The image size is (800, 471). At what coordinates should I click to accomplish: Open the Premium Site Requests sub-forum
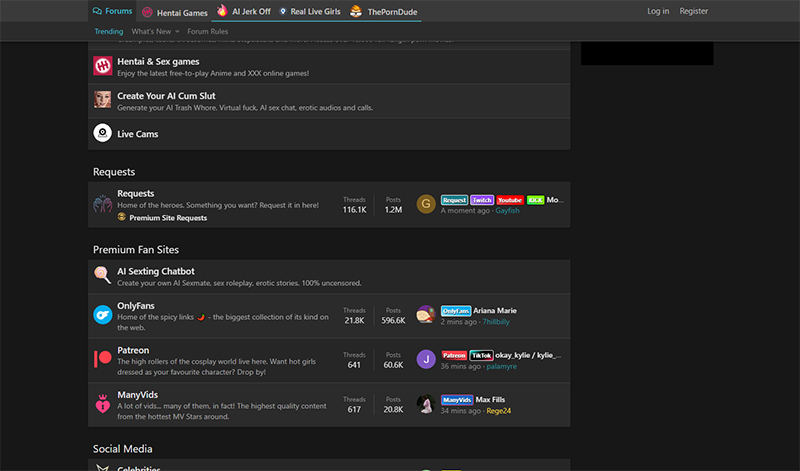click(x=168, y=218)
